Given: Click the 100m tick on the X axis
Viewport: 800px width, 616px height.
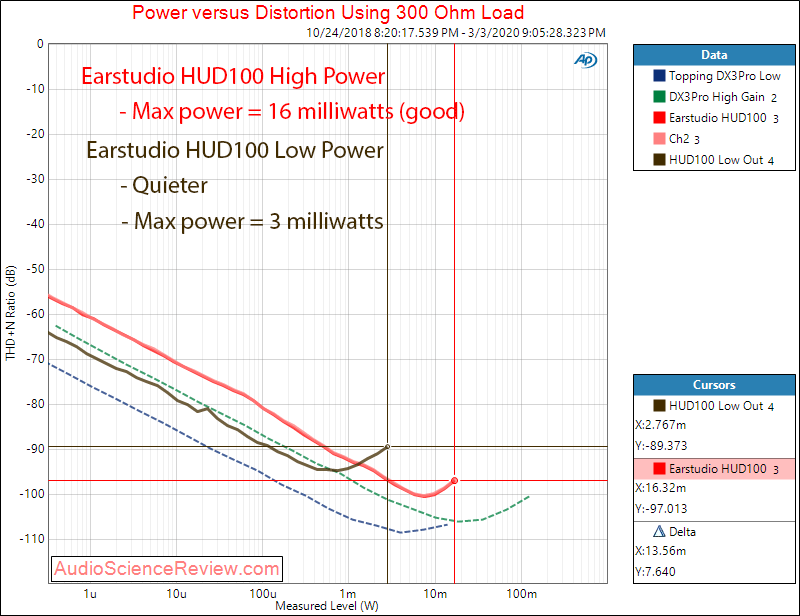Looking at the screenshot, I should pyautogui.click(x=521, y=594).
